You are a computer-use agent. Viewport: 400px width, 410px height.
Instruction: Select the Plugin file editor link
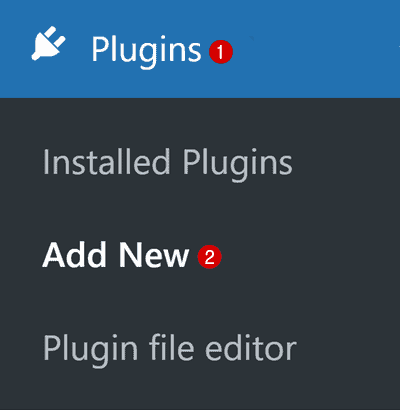point(170,349)
